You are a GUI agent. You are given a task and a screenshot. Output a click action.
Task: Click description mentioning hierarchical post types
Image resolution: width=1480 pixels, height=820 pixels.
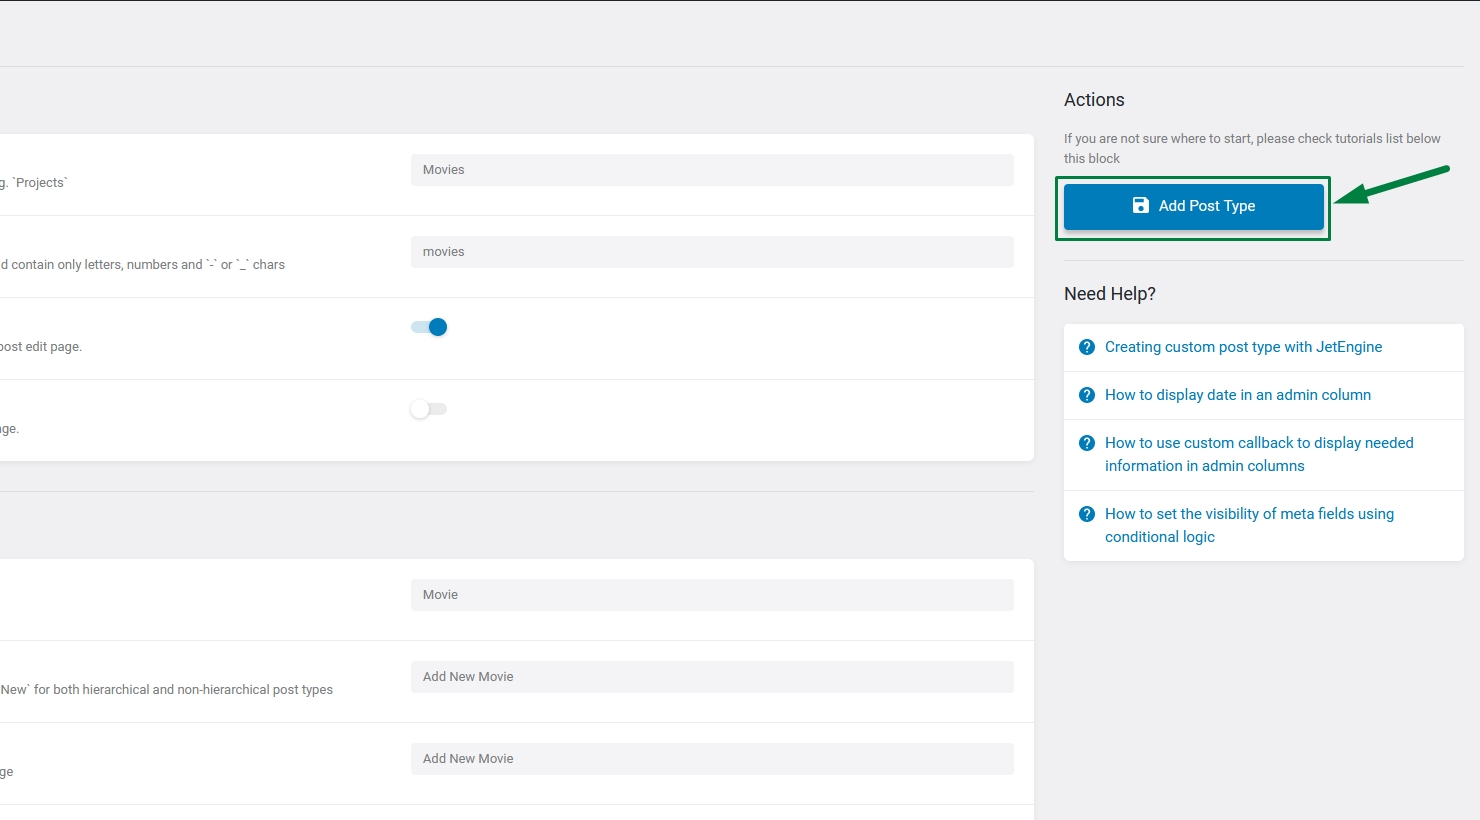tap(166, 690)
